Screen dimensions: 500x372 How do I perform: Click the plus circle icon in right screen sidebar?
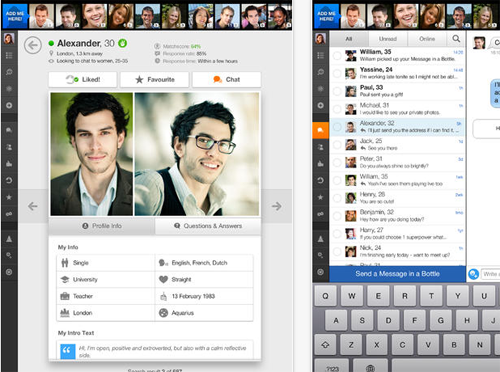pos(320,105)
